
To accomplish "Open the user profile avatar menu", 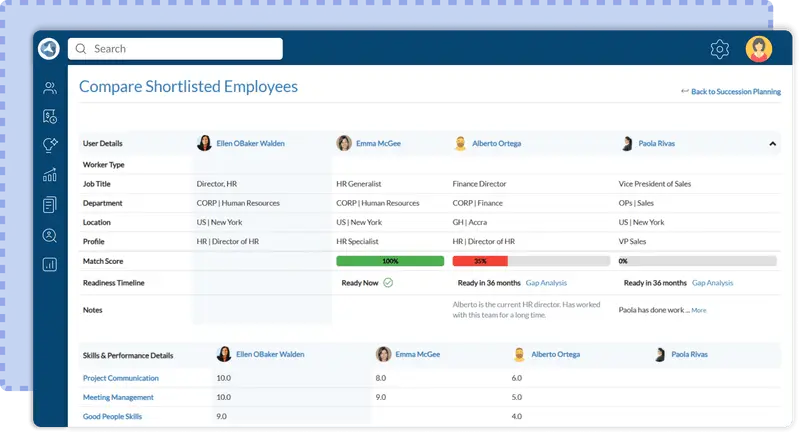I will click(759, 49).
